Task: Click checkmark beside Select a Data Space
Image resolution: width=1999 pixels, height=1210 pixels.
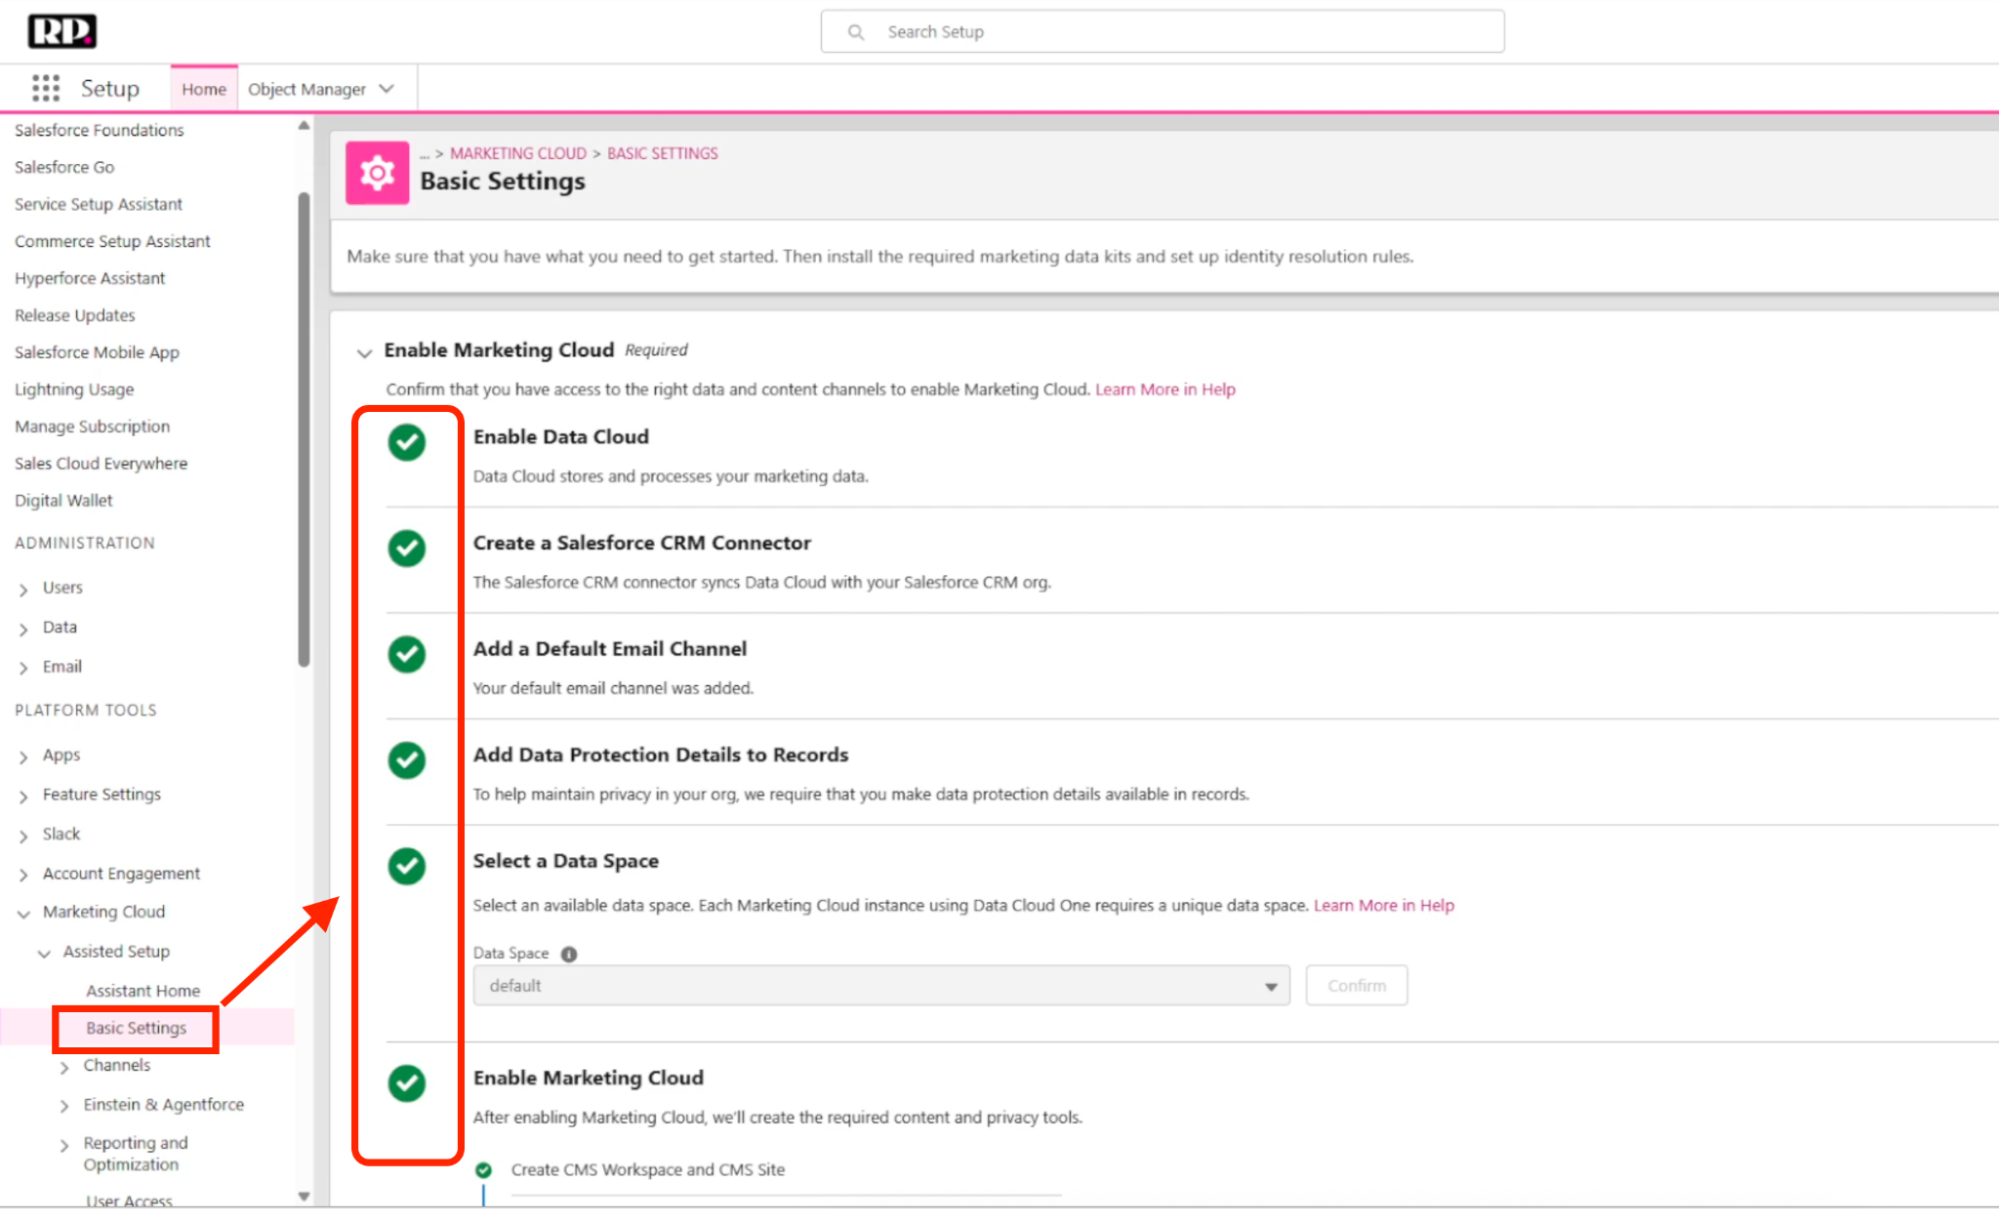Action: [407, 866]
